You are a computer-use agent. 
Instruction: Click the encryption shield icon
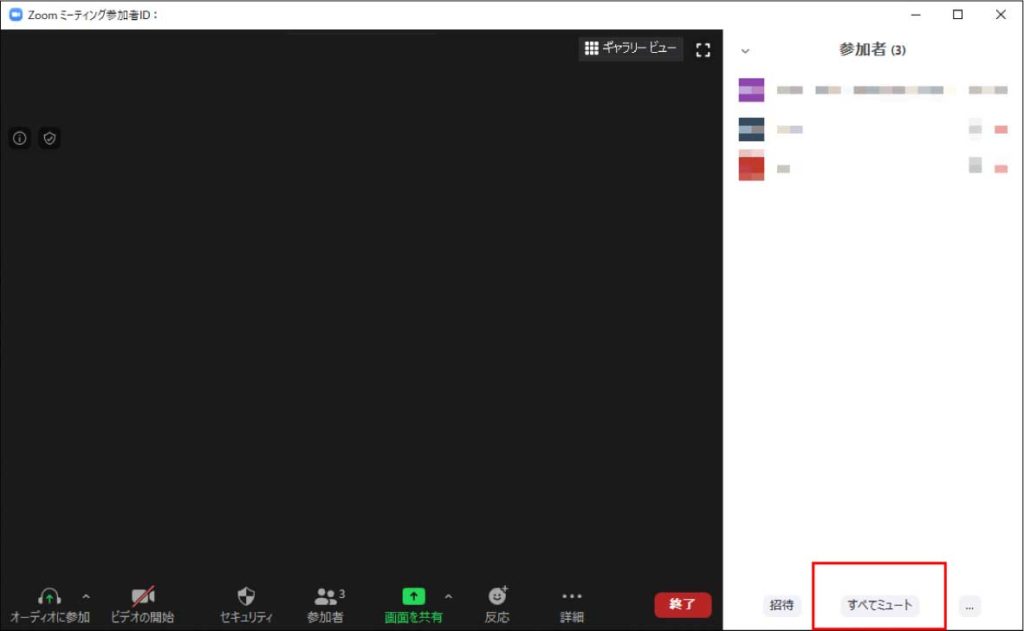tap(49, 138)
